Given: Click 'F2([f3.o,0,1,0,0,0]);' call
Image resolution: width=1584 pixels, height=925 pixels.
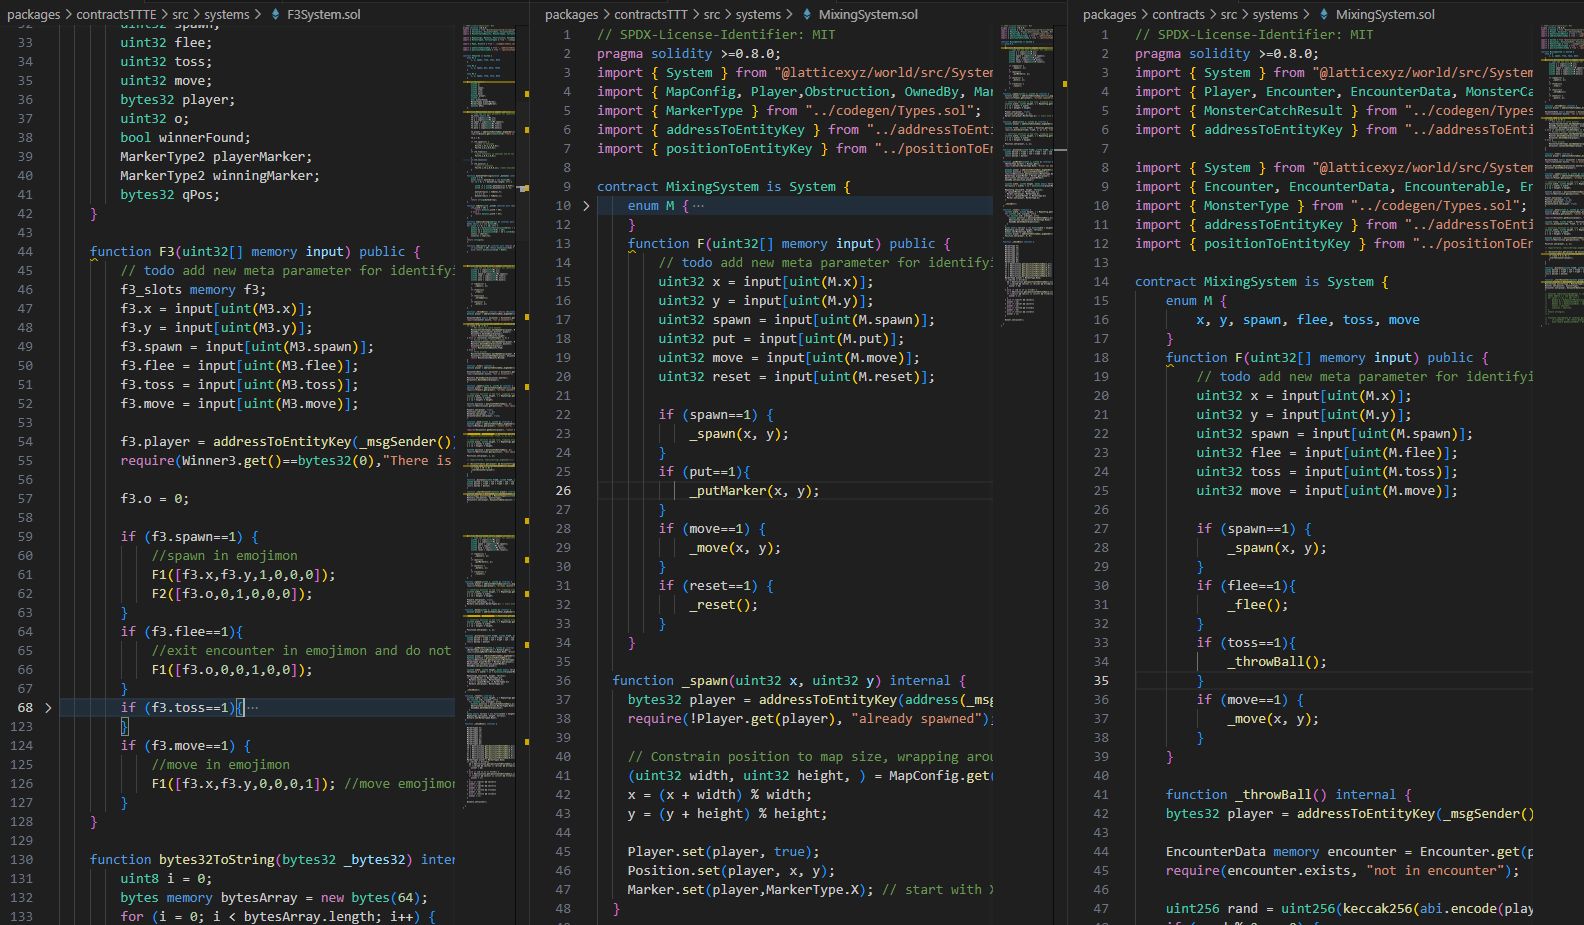Looking at the screenshot, I should point(232,594).
